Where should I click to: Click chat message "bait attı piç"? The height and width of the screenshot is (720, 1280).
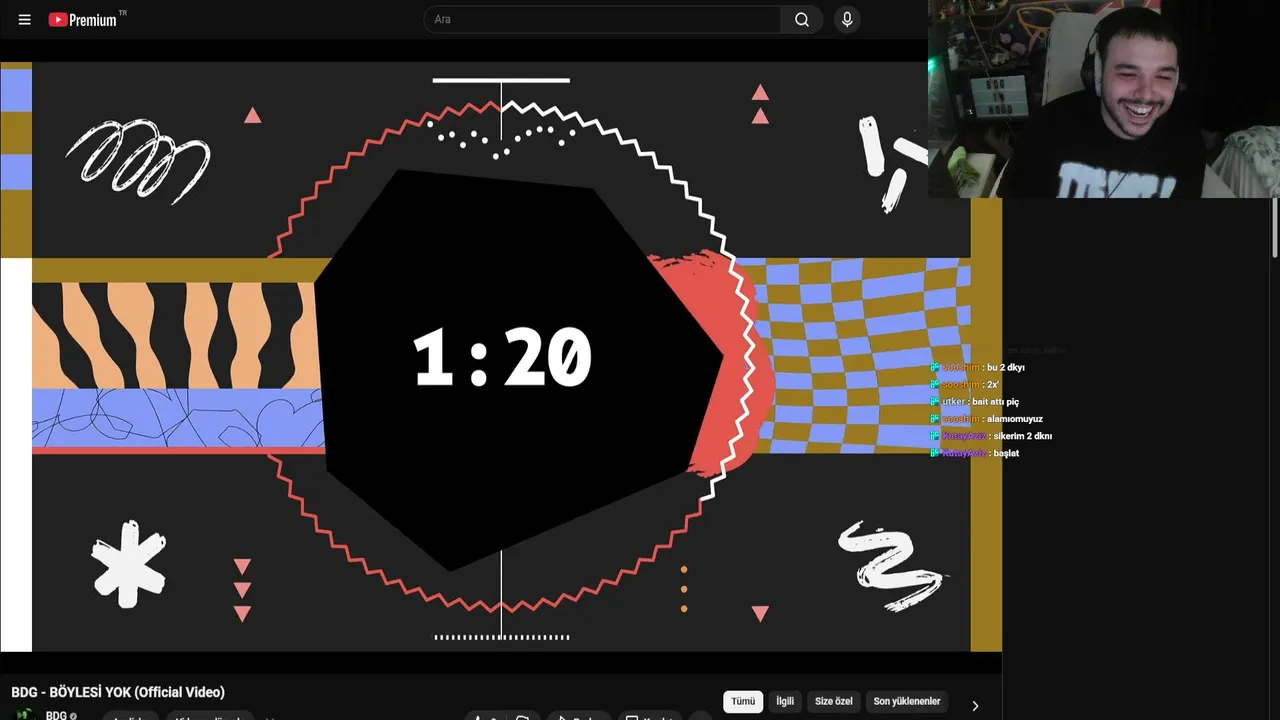pos(995,402)
